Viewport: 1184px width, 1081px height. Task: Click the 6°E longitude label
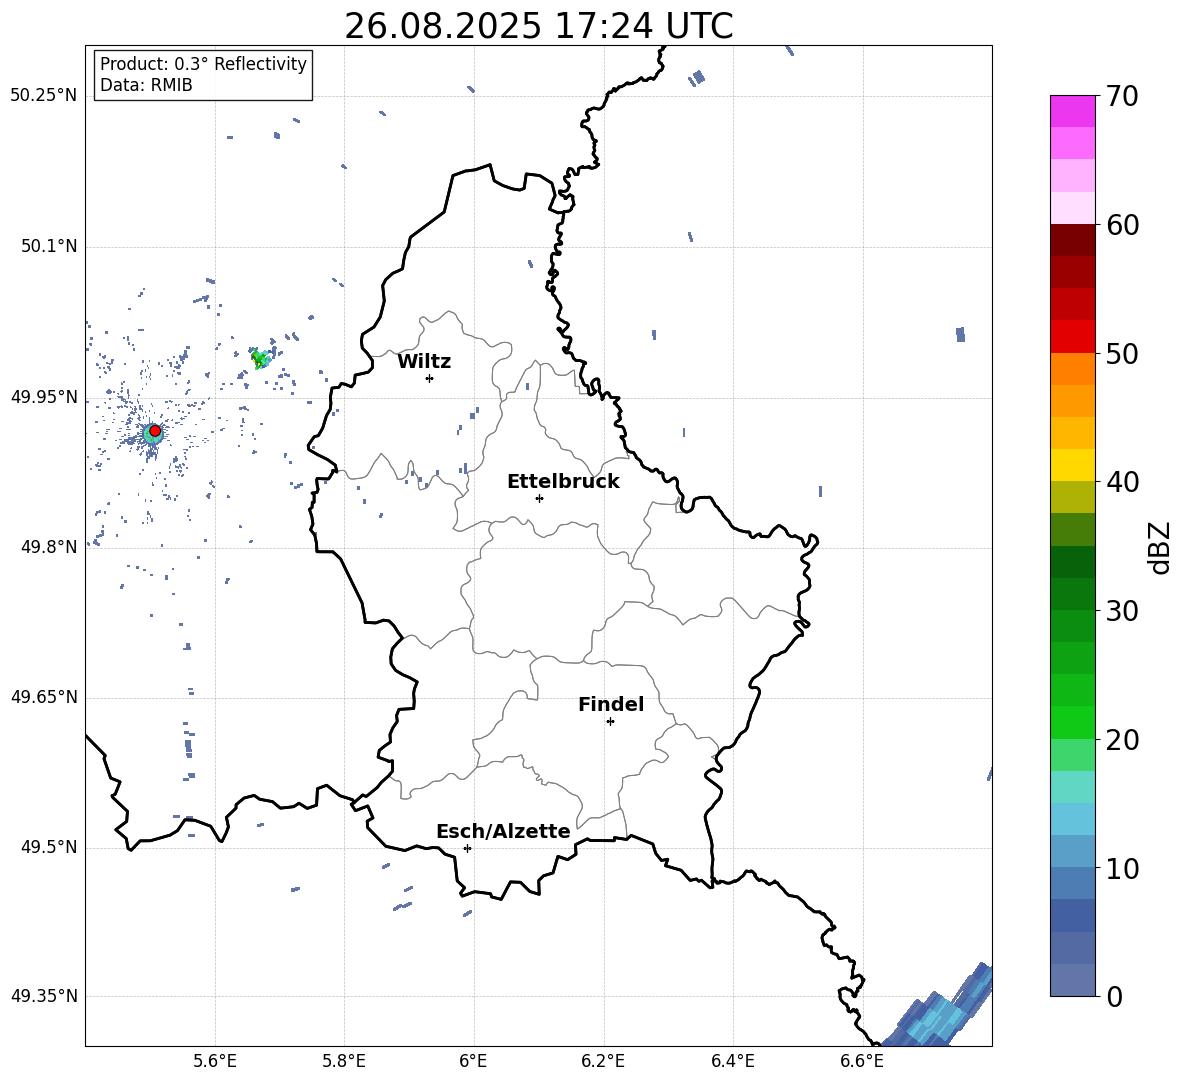click(x=473, y=1062)
